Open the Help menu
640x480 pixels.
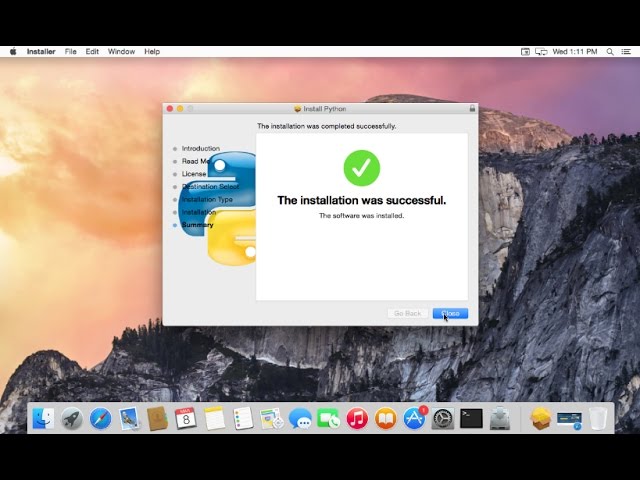coord(152,52)
